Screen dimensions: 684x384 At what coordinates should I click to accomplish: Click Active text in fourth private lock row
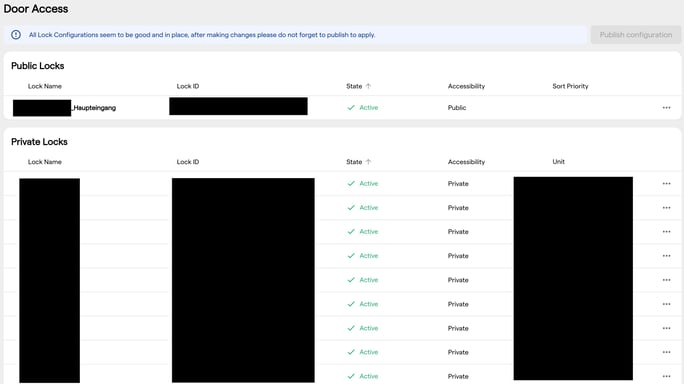(369, 256)
